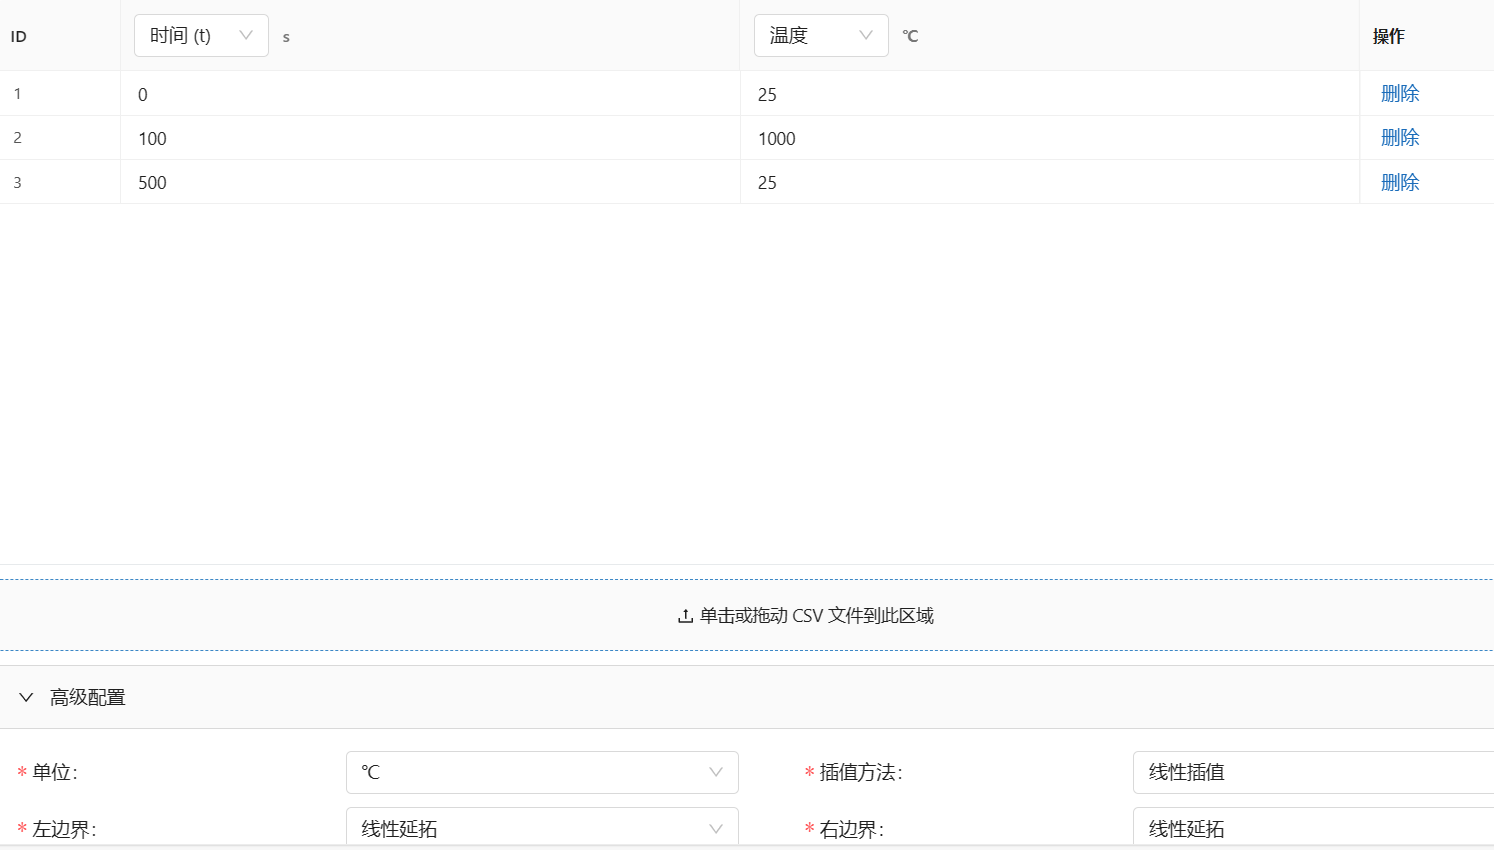
Task: Select temperature cell 25 in row 1
Action: 1050,94
